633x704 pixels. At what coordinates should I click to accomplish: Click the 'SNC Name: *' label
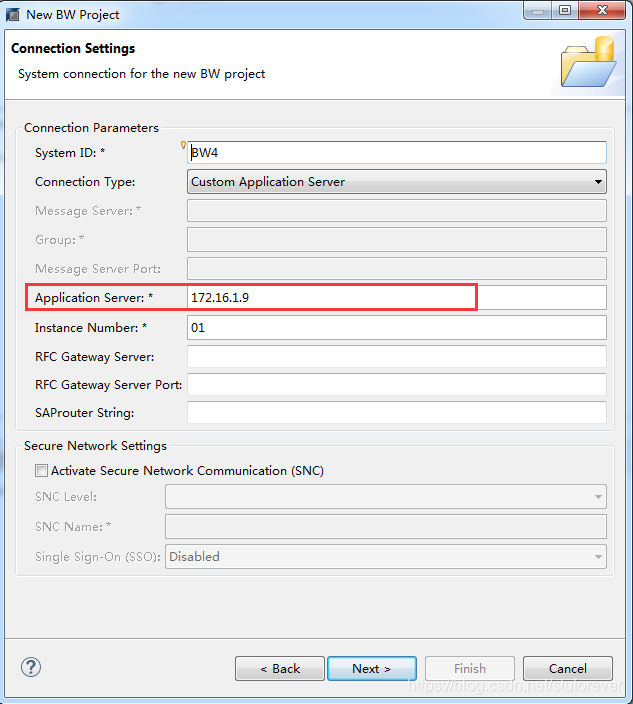(73, 527)
